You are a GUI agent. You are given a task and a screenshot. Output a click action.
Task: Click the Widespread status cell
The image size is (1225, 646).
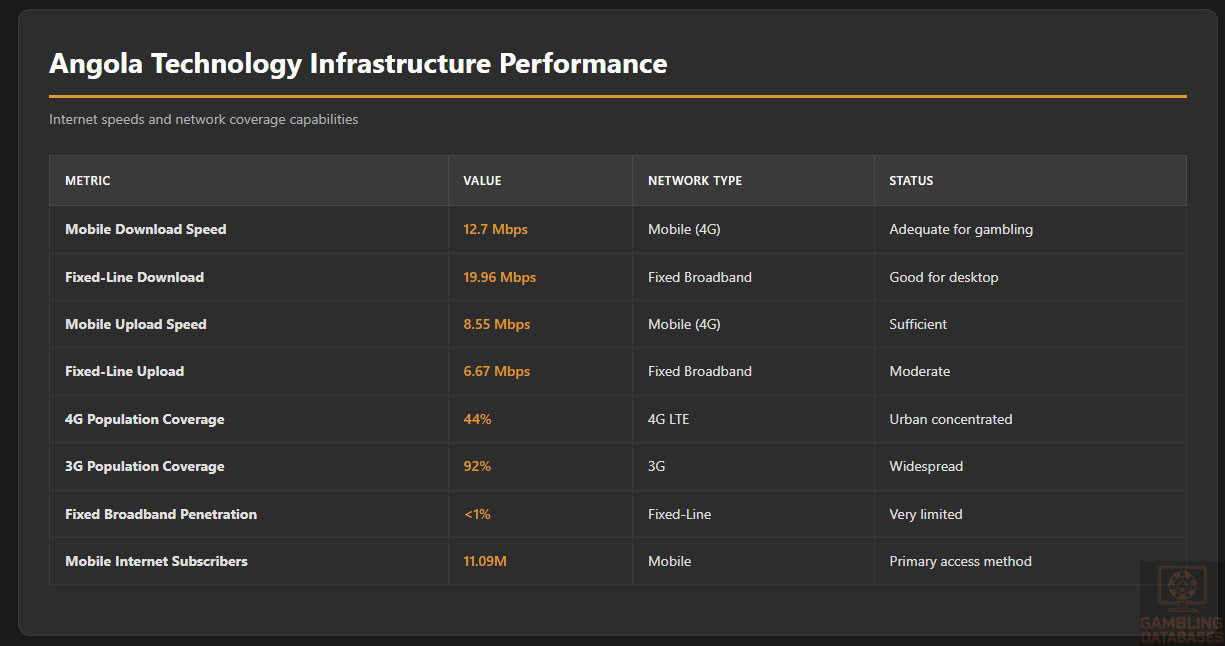pyautogui.click(x=926, y=466)
